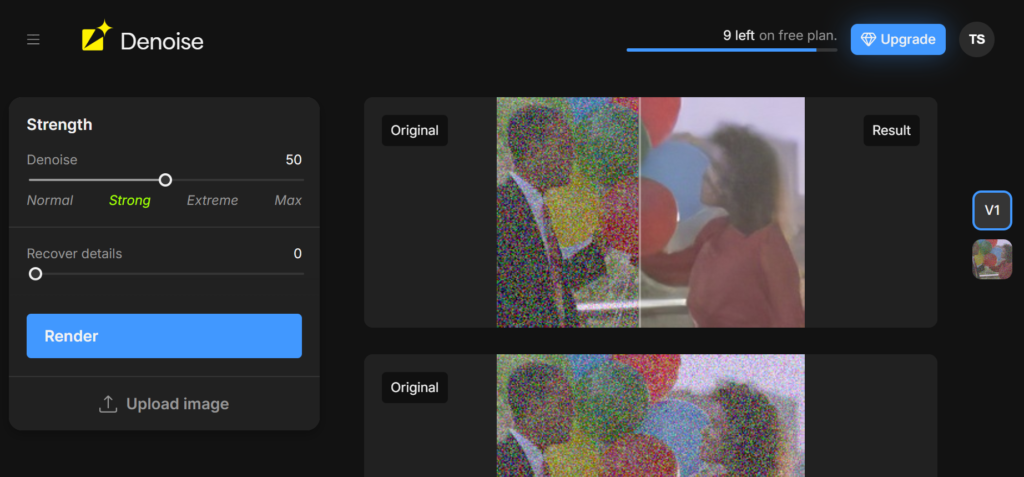Click the Denoise app title
Image resolution: width=1024 pixels, height=477 pixels.
pos(162,42)
